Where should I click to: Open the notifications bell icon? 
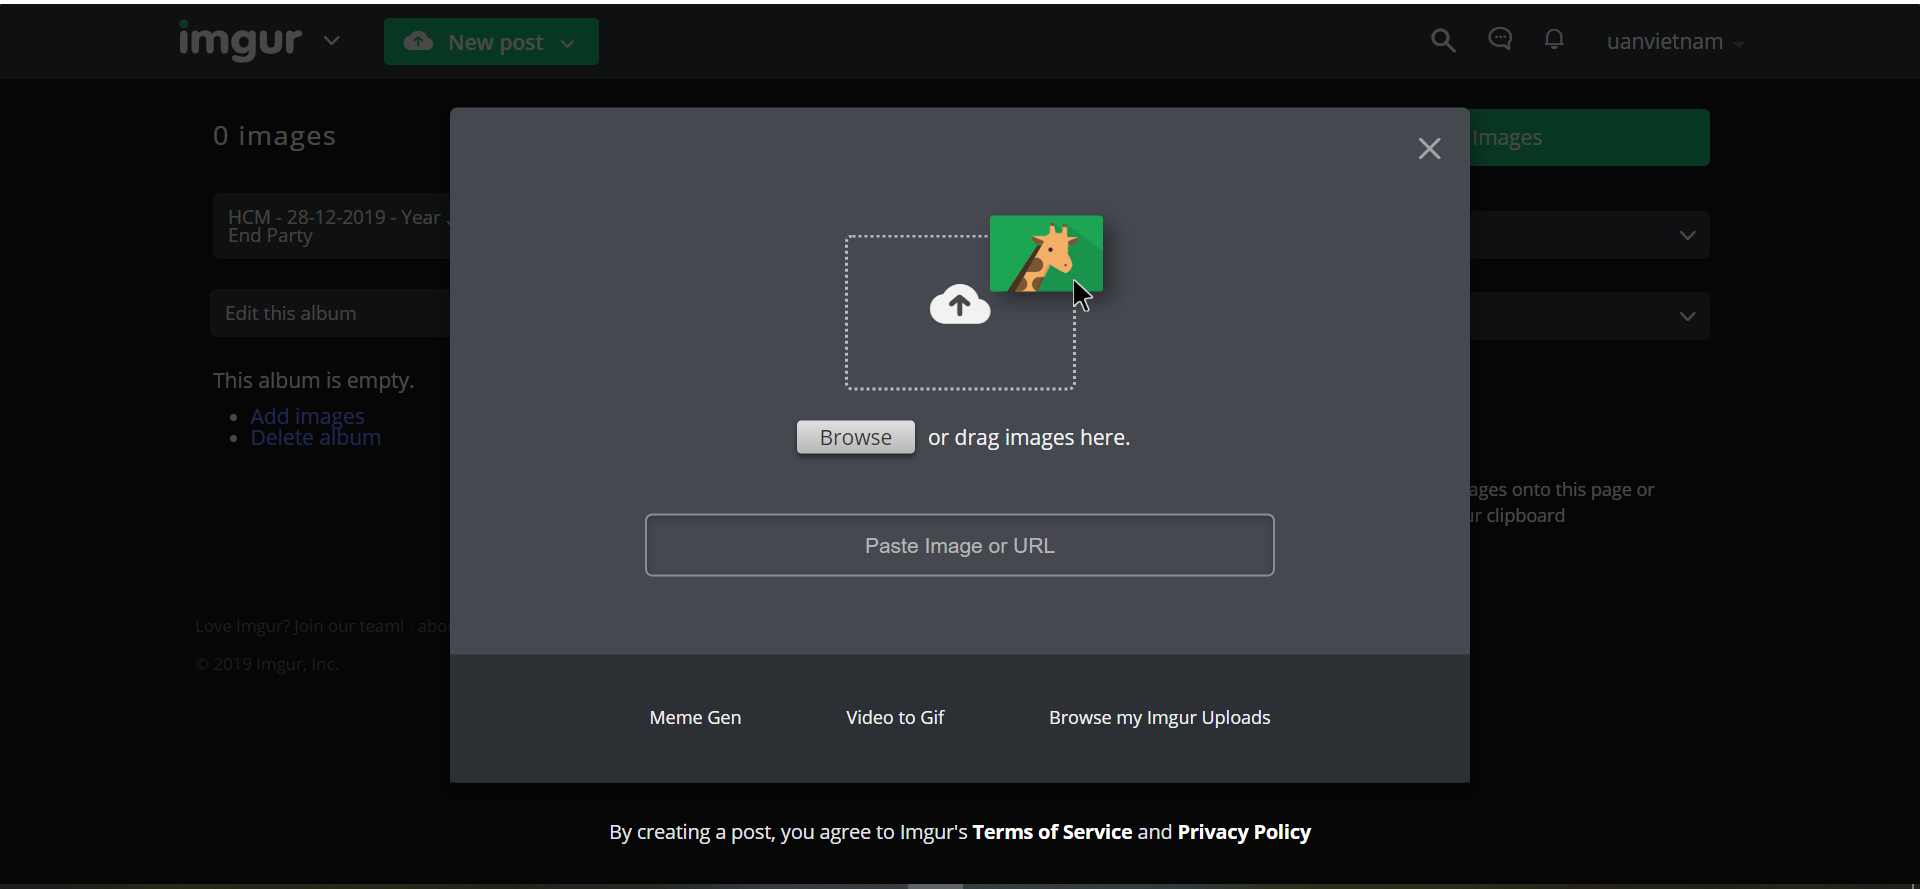point(1554,40)
